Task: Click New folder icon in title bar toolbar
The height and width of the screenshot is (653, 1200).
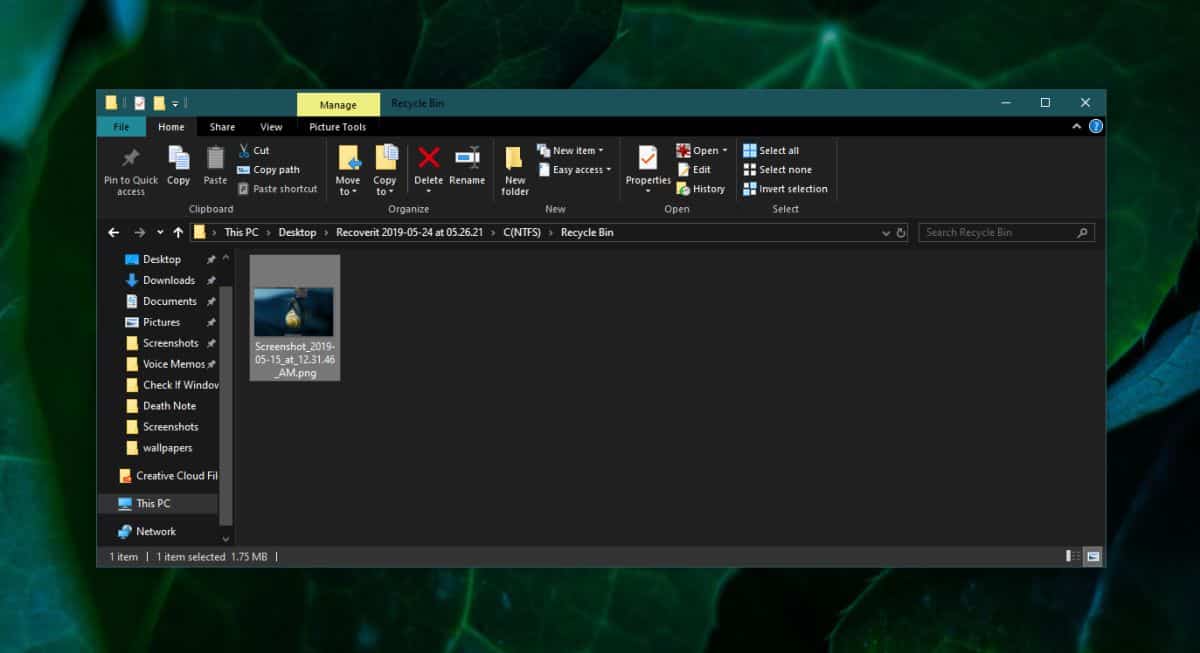Action: click(x=159, y=103)
